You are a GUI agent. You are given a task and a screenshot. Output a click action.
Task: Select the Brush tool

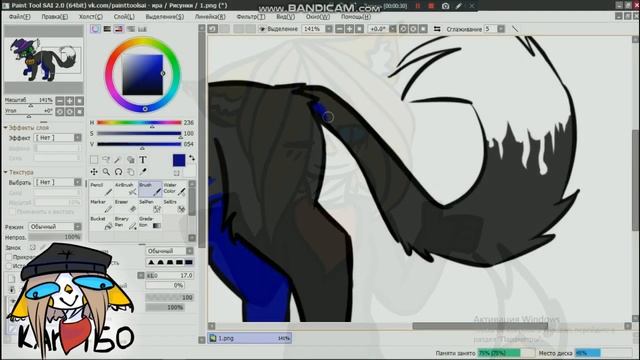tap(150, 189)
